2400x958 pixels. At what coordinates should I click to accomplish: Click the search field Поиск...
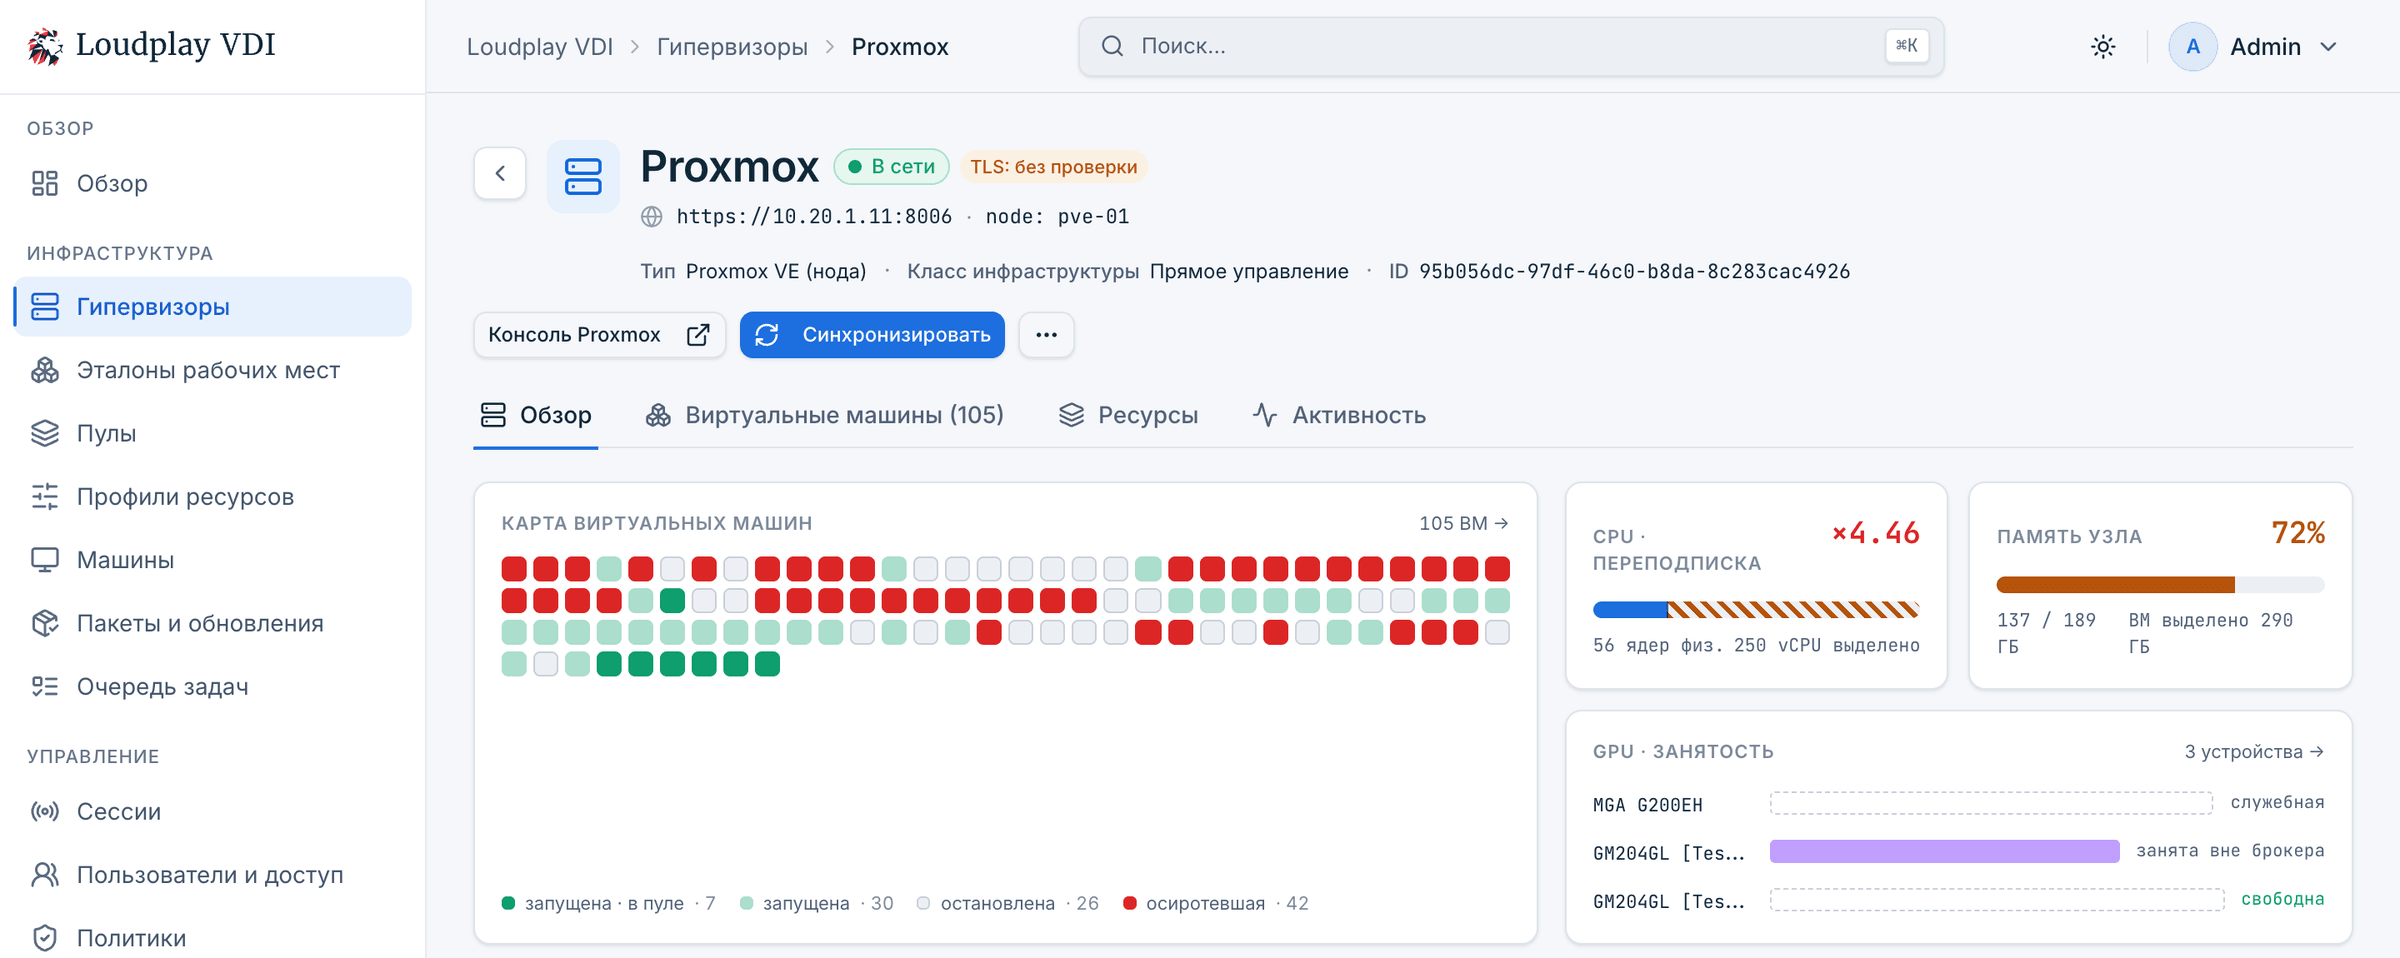pyautogui.click(x=1511, y=46)
